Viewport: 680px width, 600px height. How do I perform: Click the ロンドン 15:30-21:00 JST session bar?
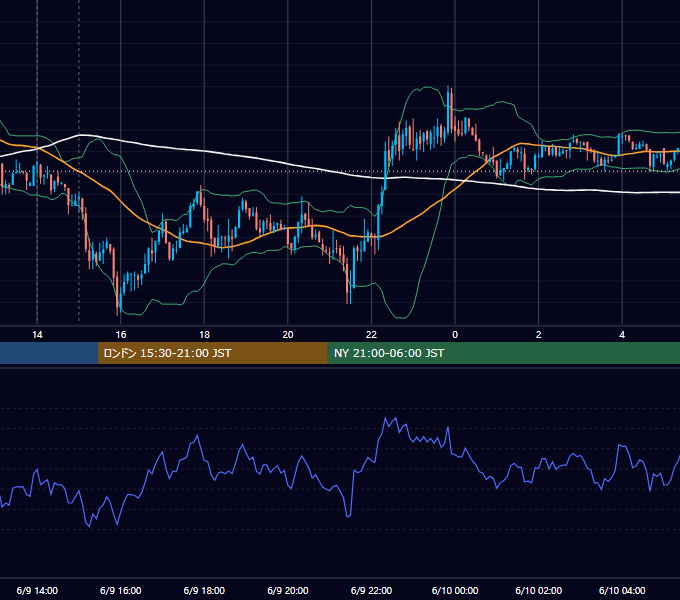coord(212,353)
